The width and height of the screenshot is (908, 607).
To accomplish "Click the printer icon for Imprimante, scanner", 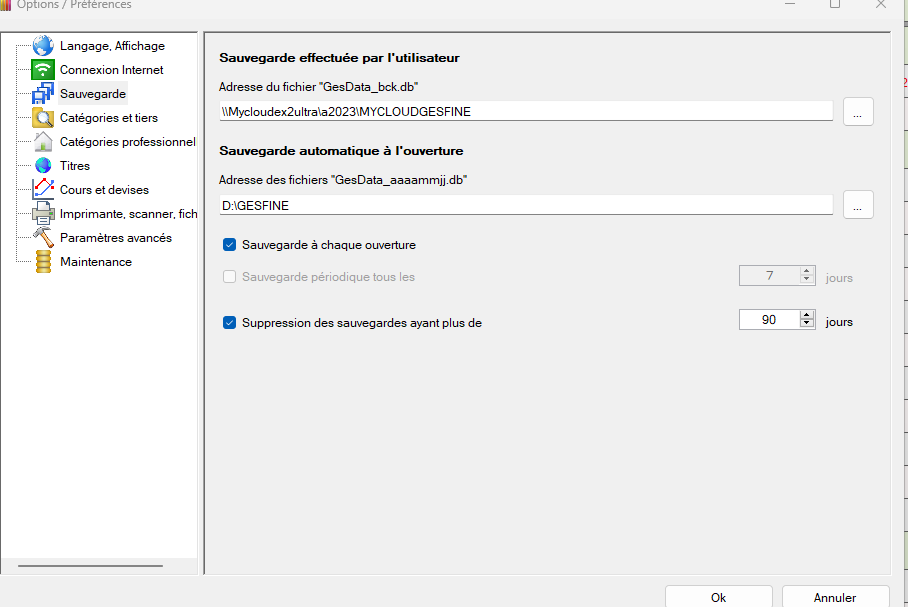I will (x=43, y=213).
